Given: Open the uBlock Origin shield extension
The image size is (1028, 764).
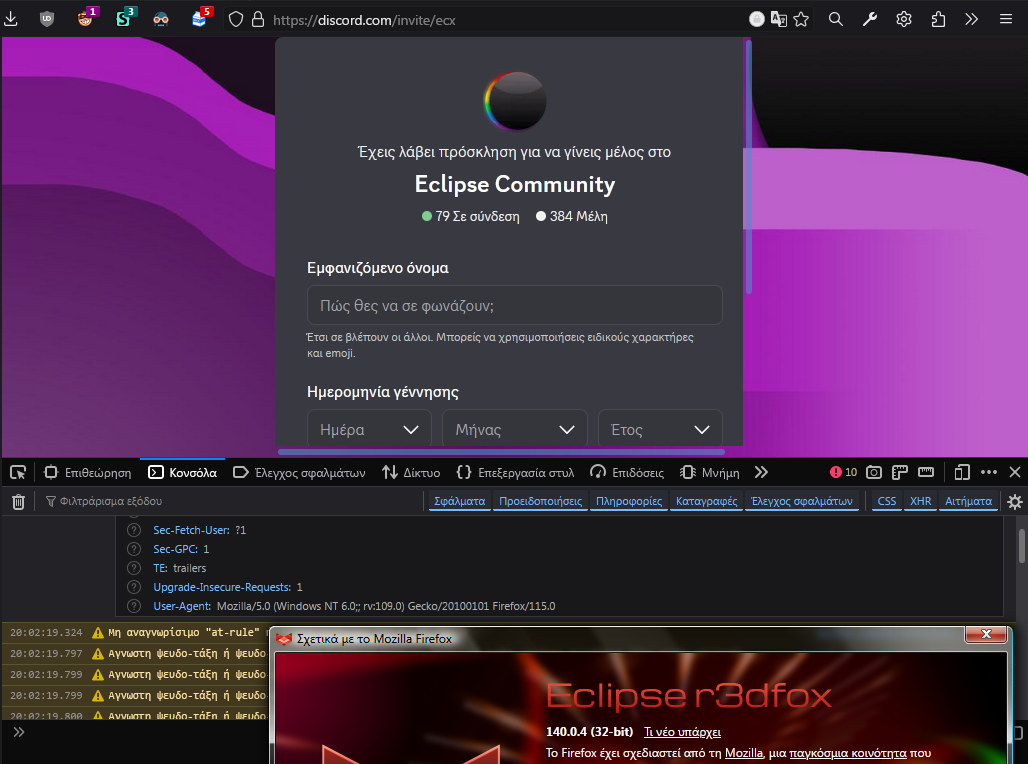Looking at the screenshot, I should pyautogui.click(x=47, y=19).
